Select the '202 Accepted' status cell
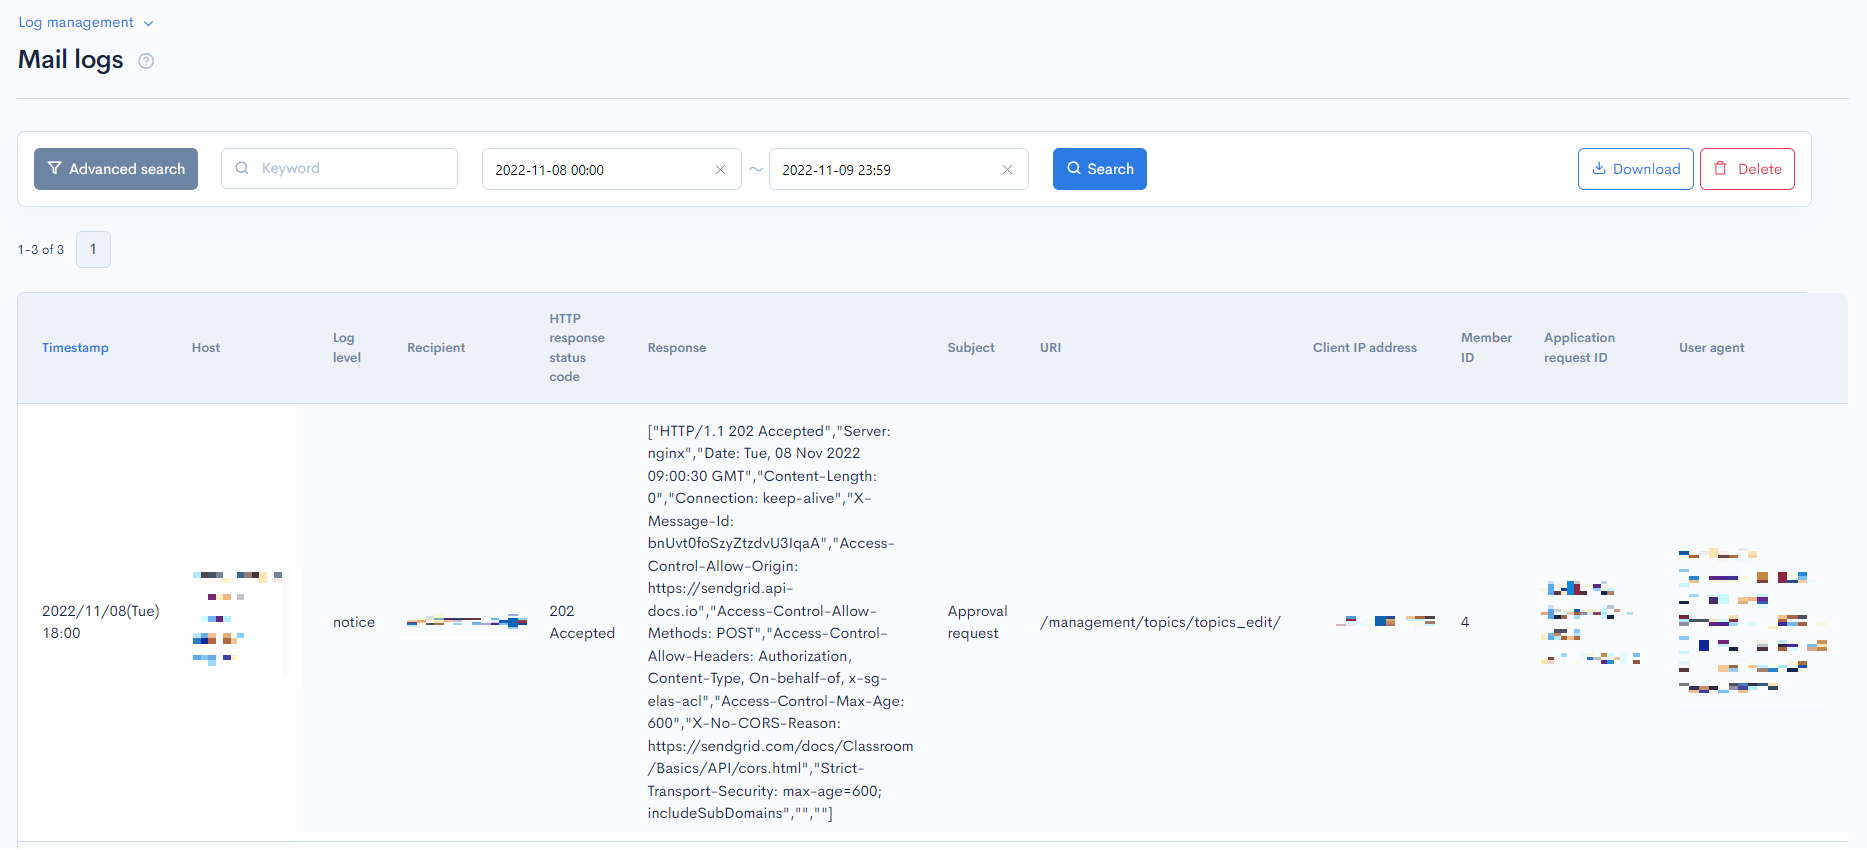This screenshot has height=850, width=1867. [x=582, y=622]
